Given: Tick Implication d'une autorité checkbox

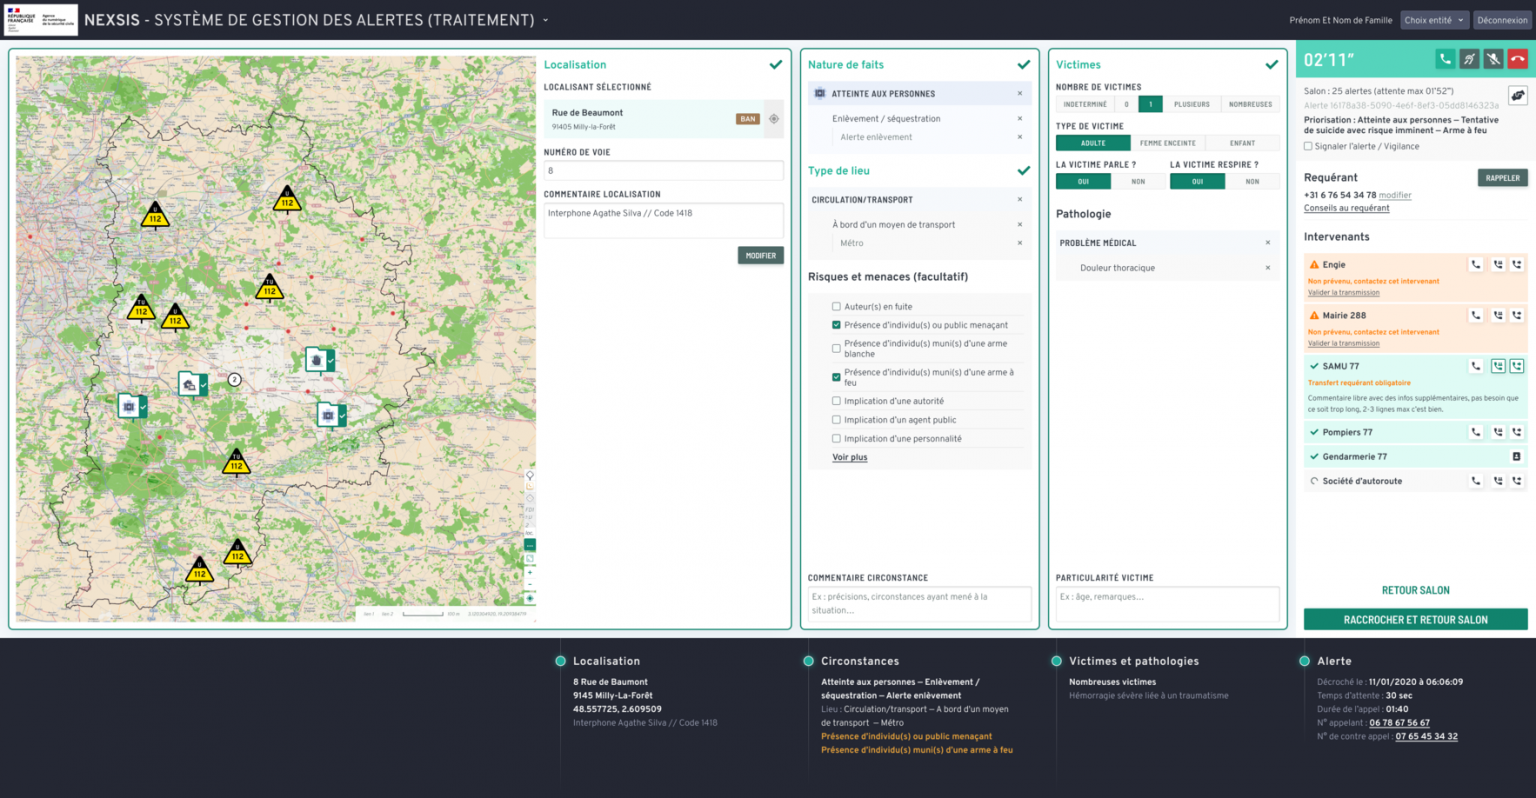Looking at the screenshot, I should point(836,401).
